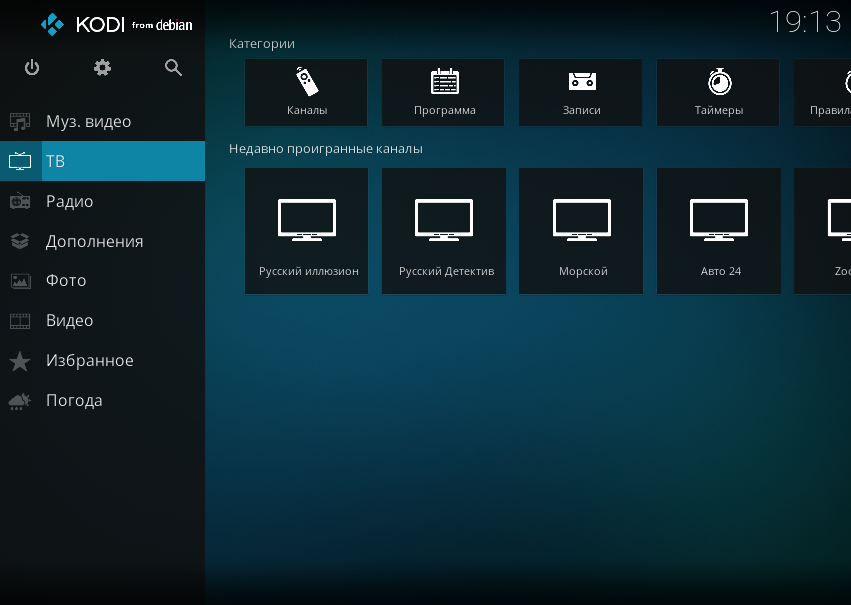851x605 pixels.
Task: Open Kodi settings via the gear icon
Action: coord(102,67)
